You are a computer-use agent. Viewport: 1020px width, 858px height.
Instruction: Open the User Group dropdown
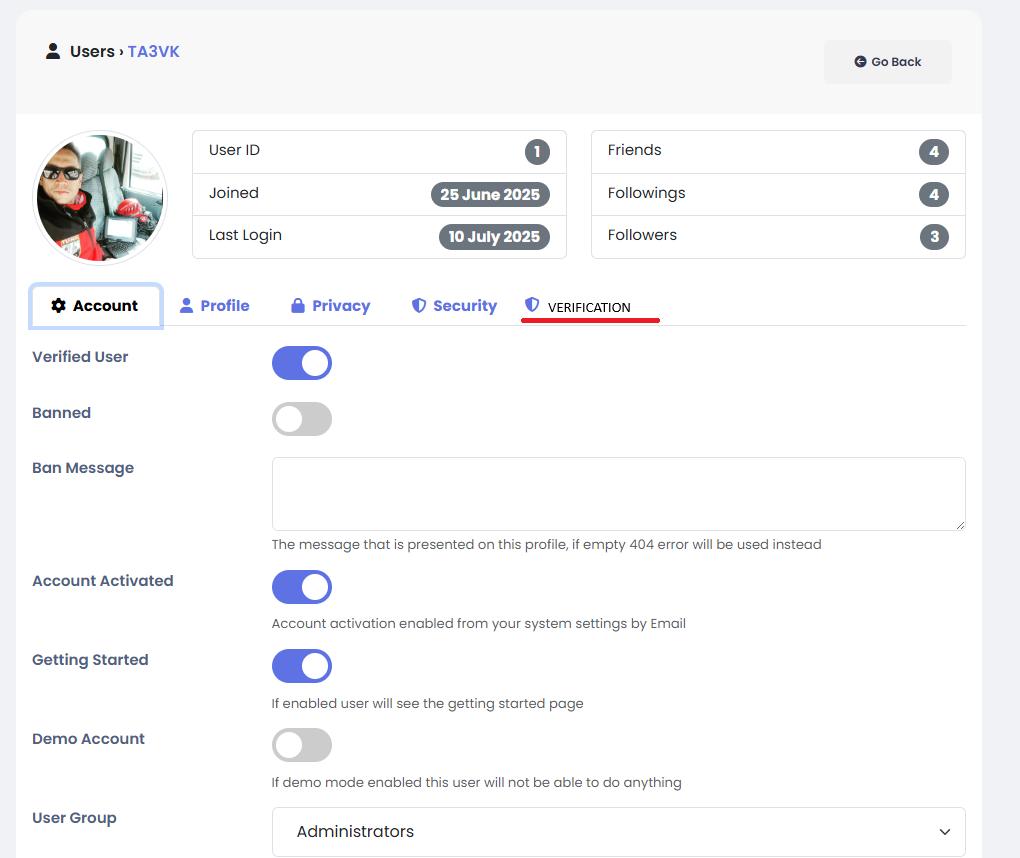619,832
